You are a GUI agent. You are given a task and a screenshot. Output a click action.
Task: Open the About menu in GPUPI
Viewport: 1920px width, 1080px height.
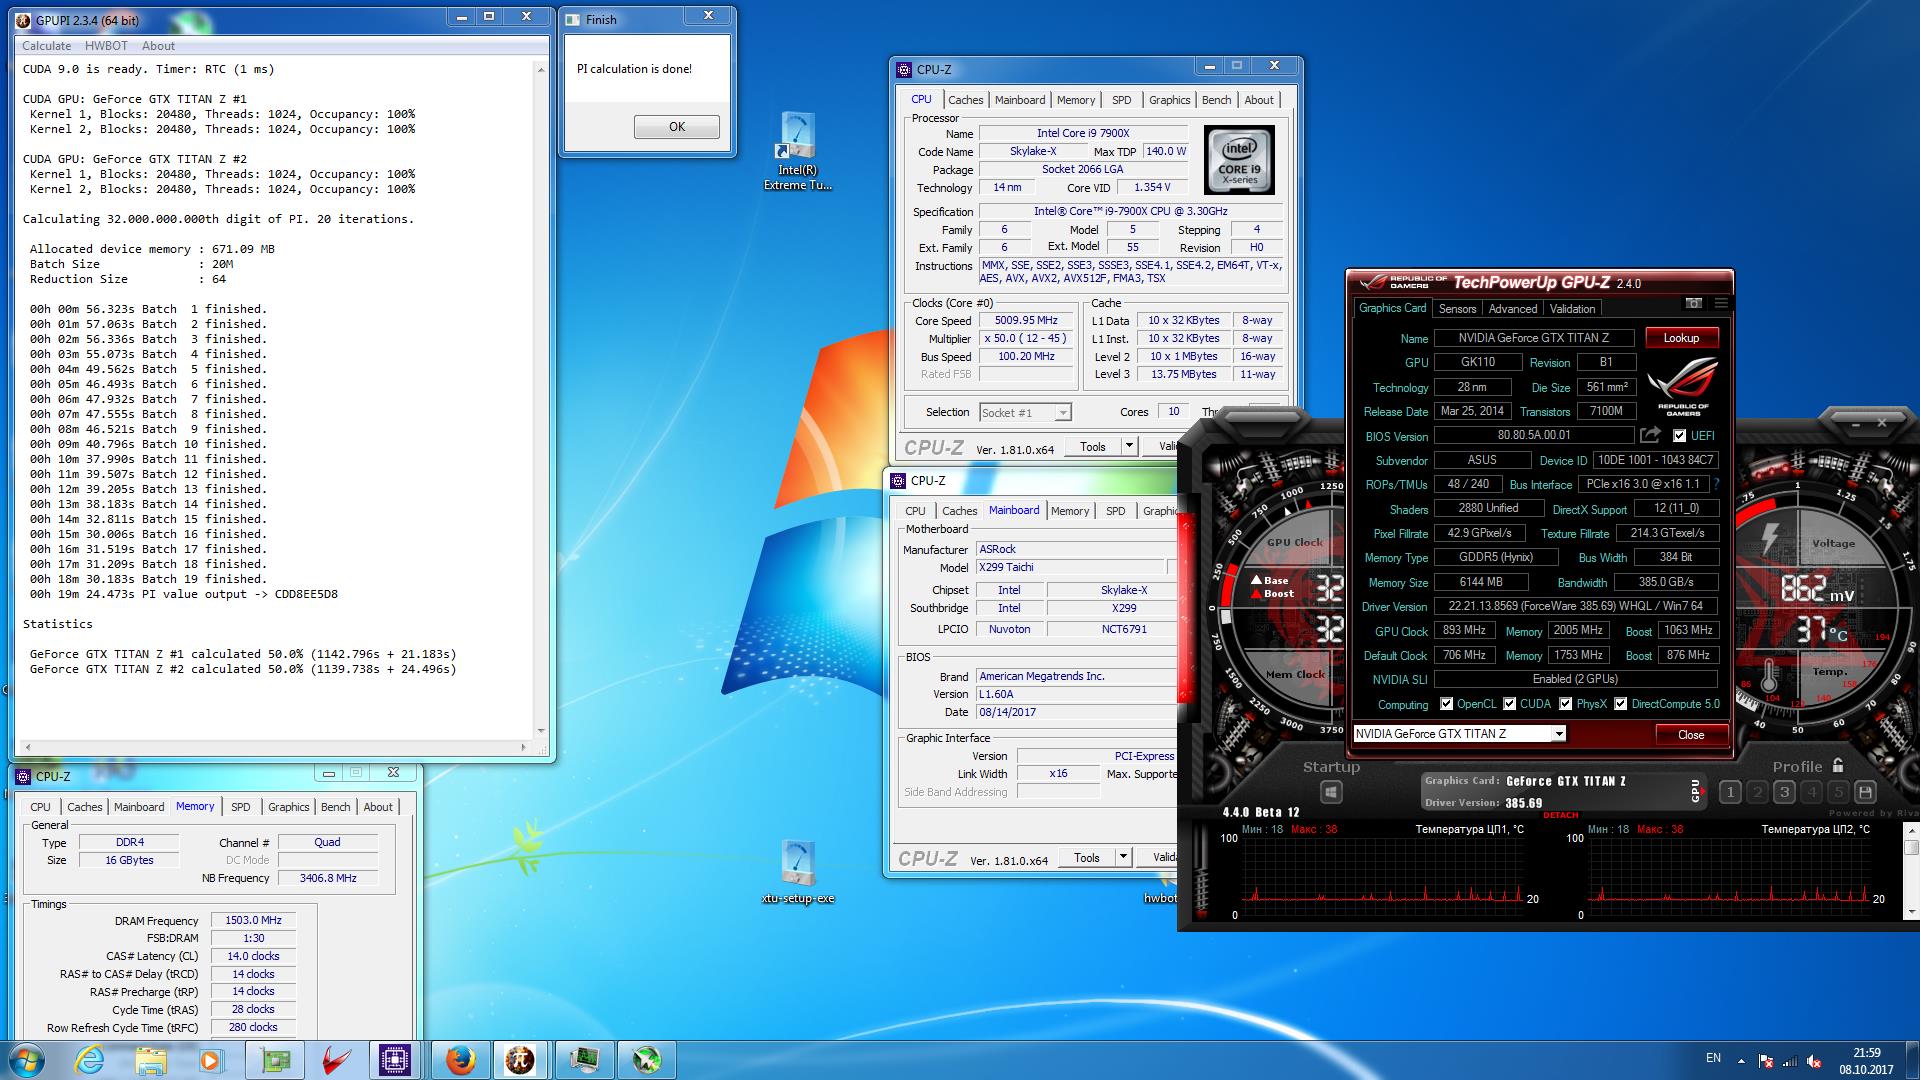click(x=158, y=46)
